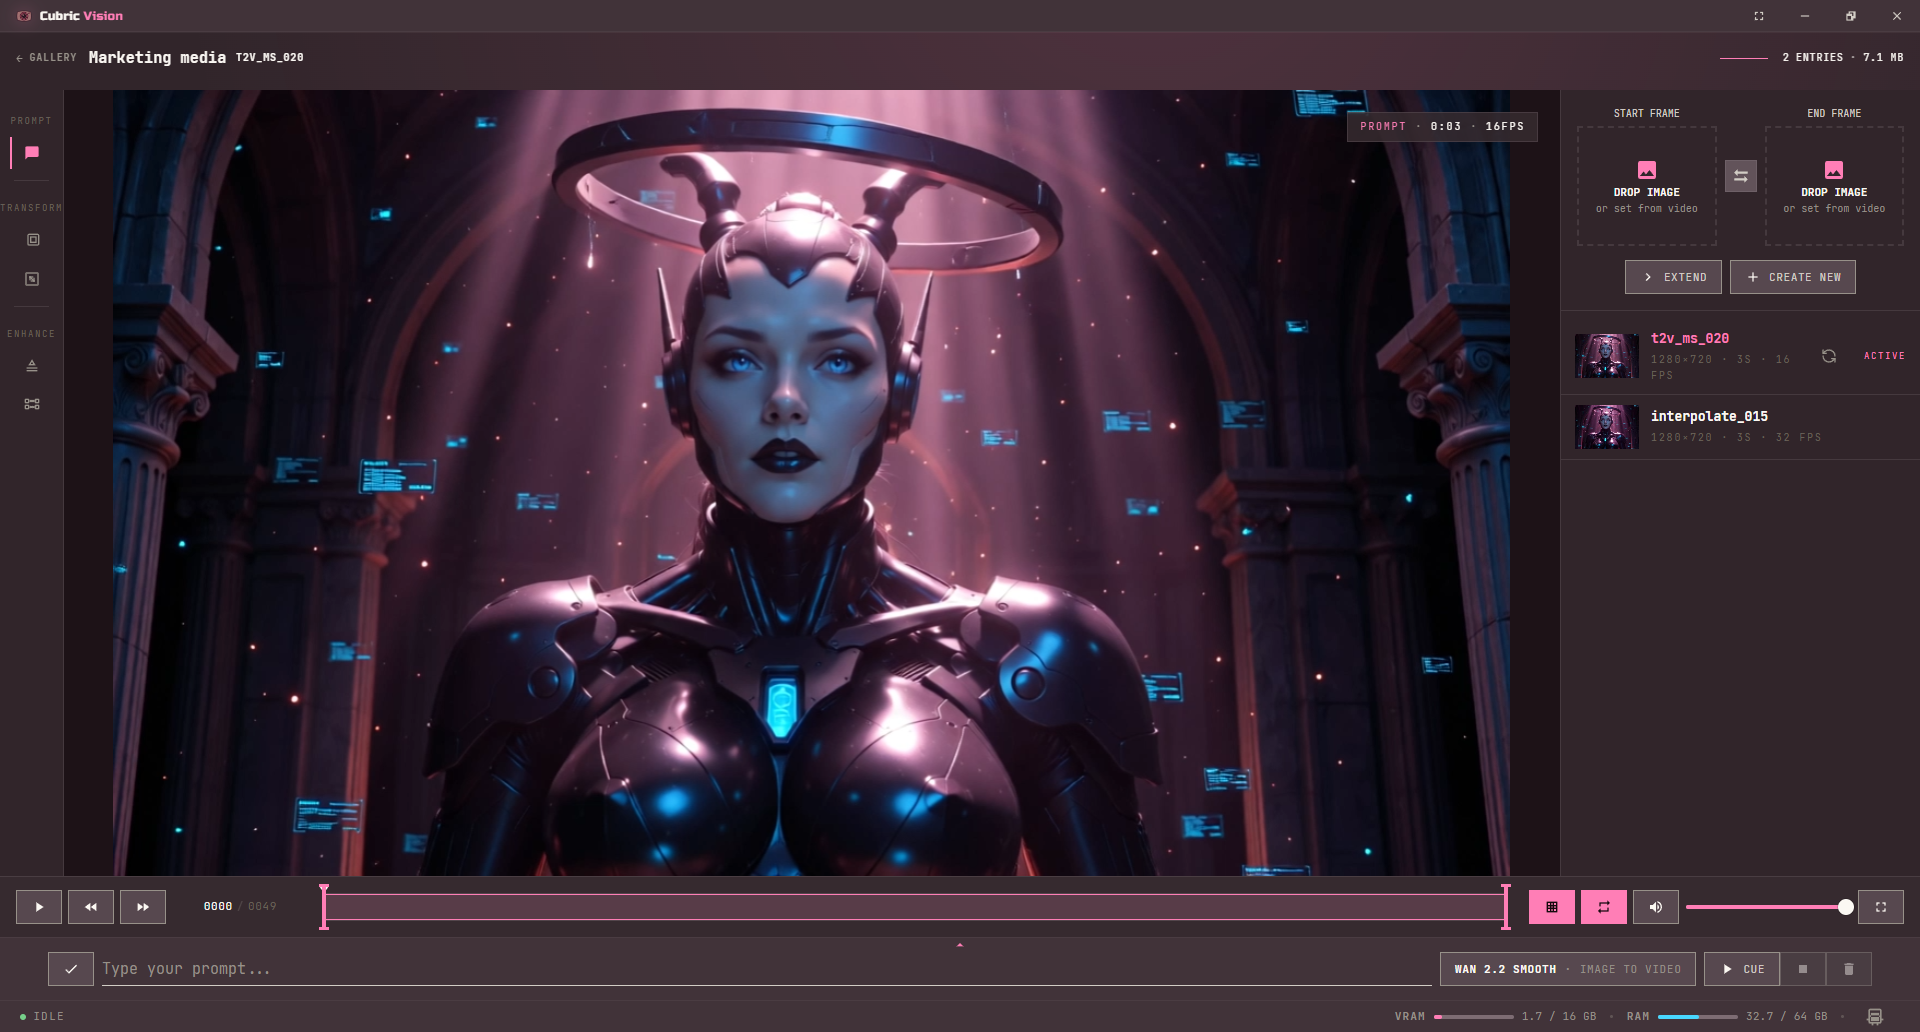
Task: Click the Cubric Vision app logo
Action: tap(24, 16)
